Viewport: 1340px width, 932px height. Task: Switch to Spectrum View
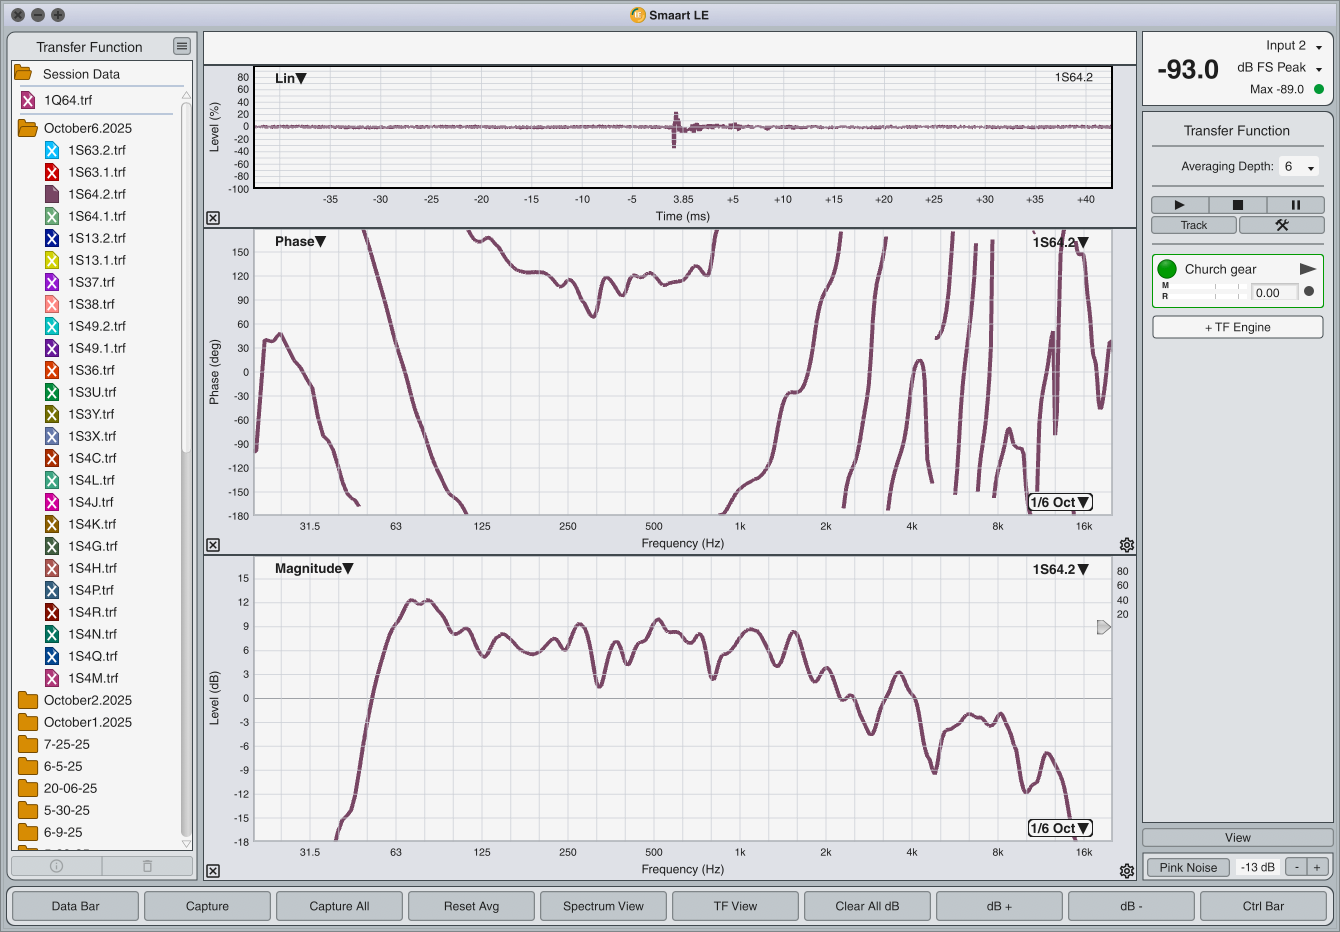(603, 906)
